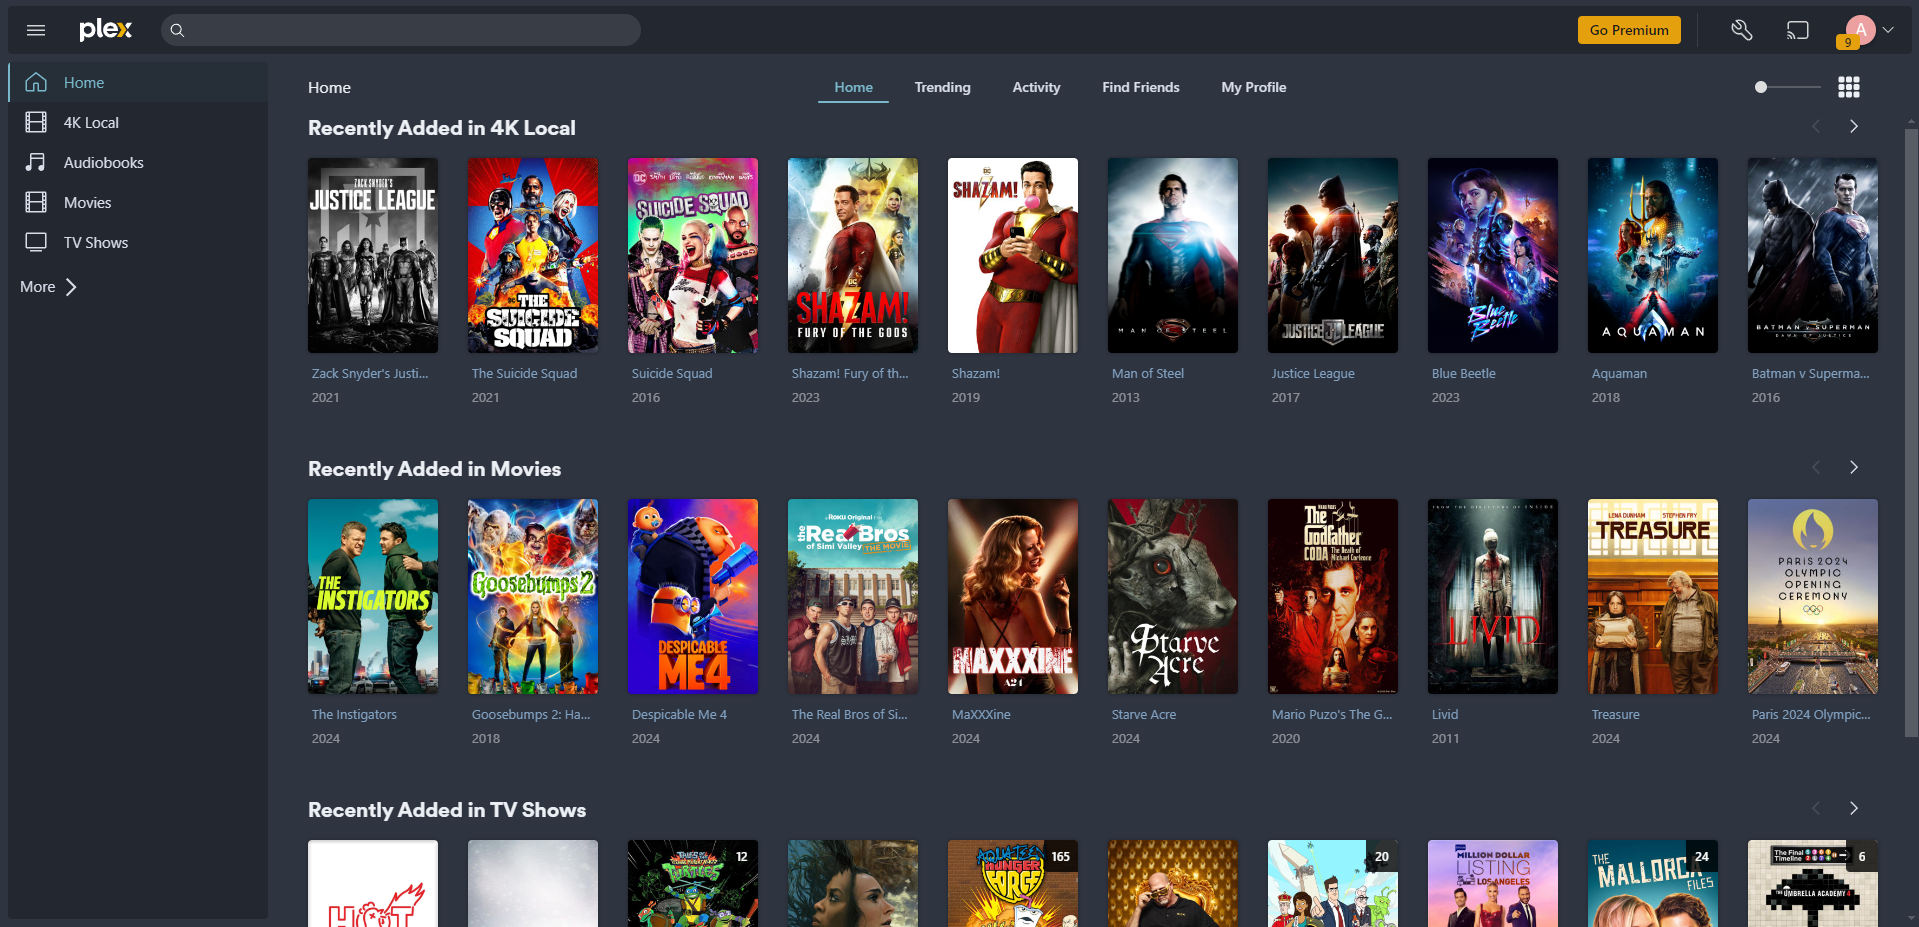Open the Livid poster

tap(1493, 596)
